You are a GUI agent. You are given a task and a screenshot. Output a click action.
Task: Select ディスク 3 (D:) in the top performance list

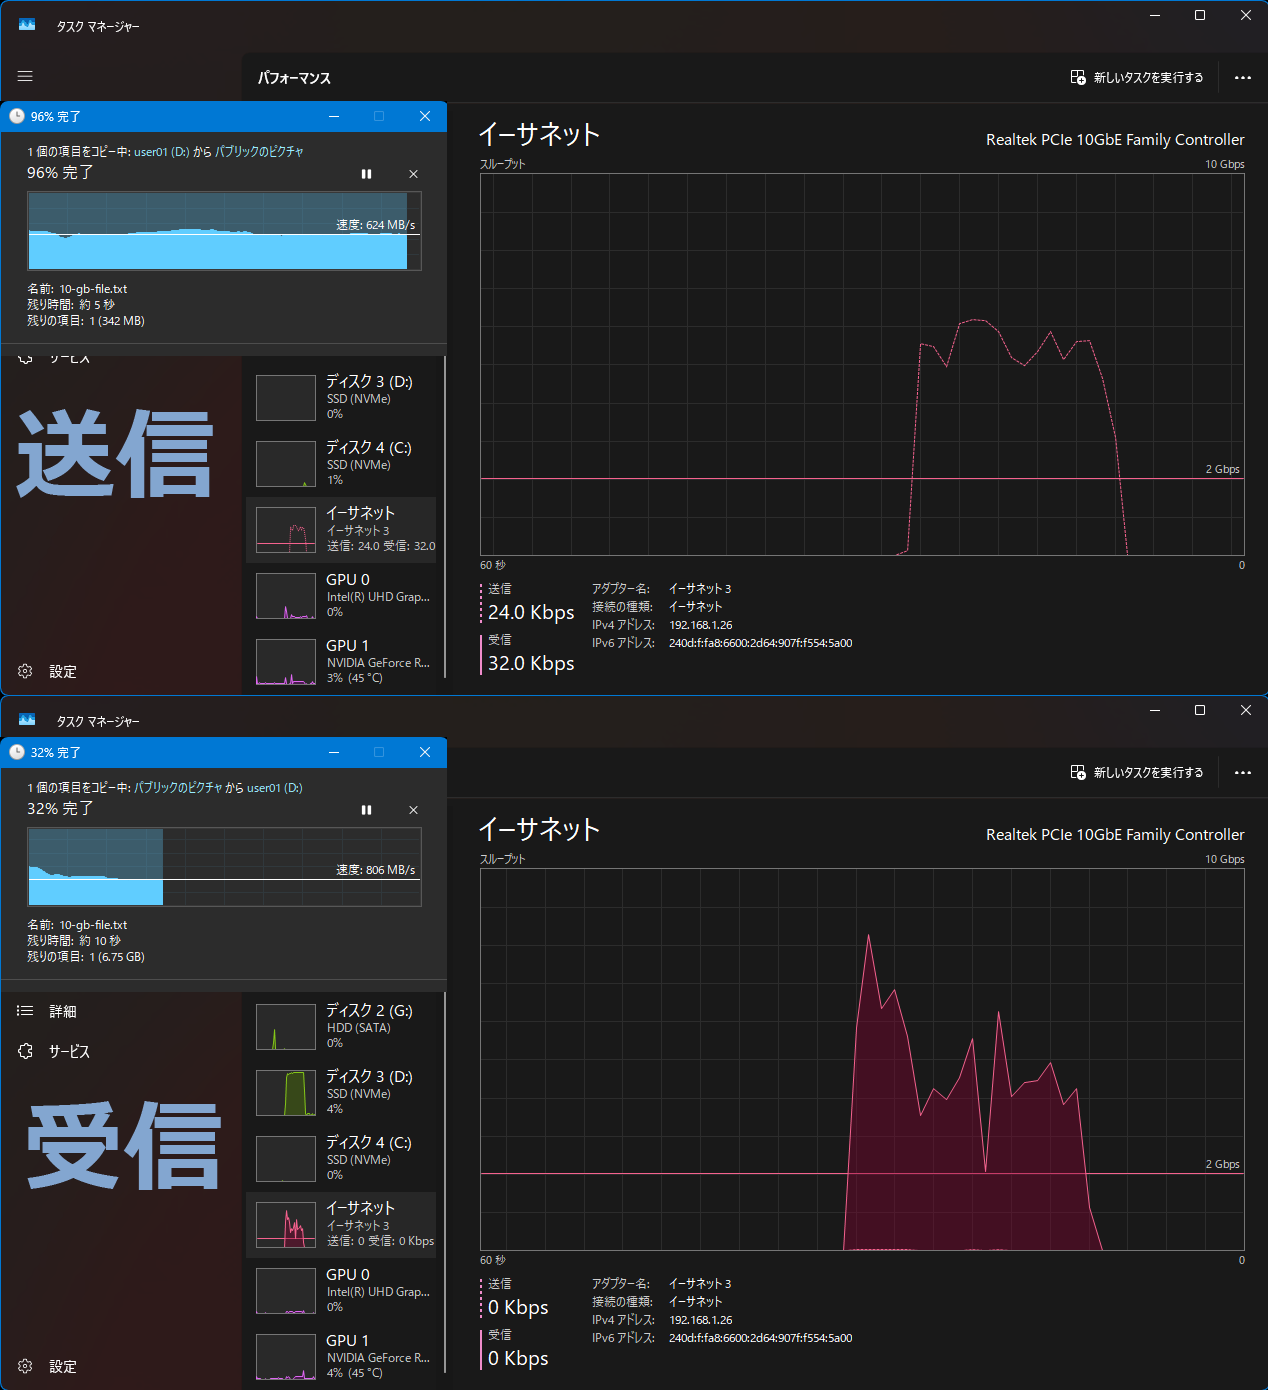[341, 398]
